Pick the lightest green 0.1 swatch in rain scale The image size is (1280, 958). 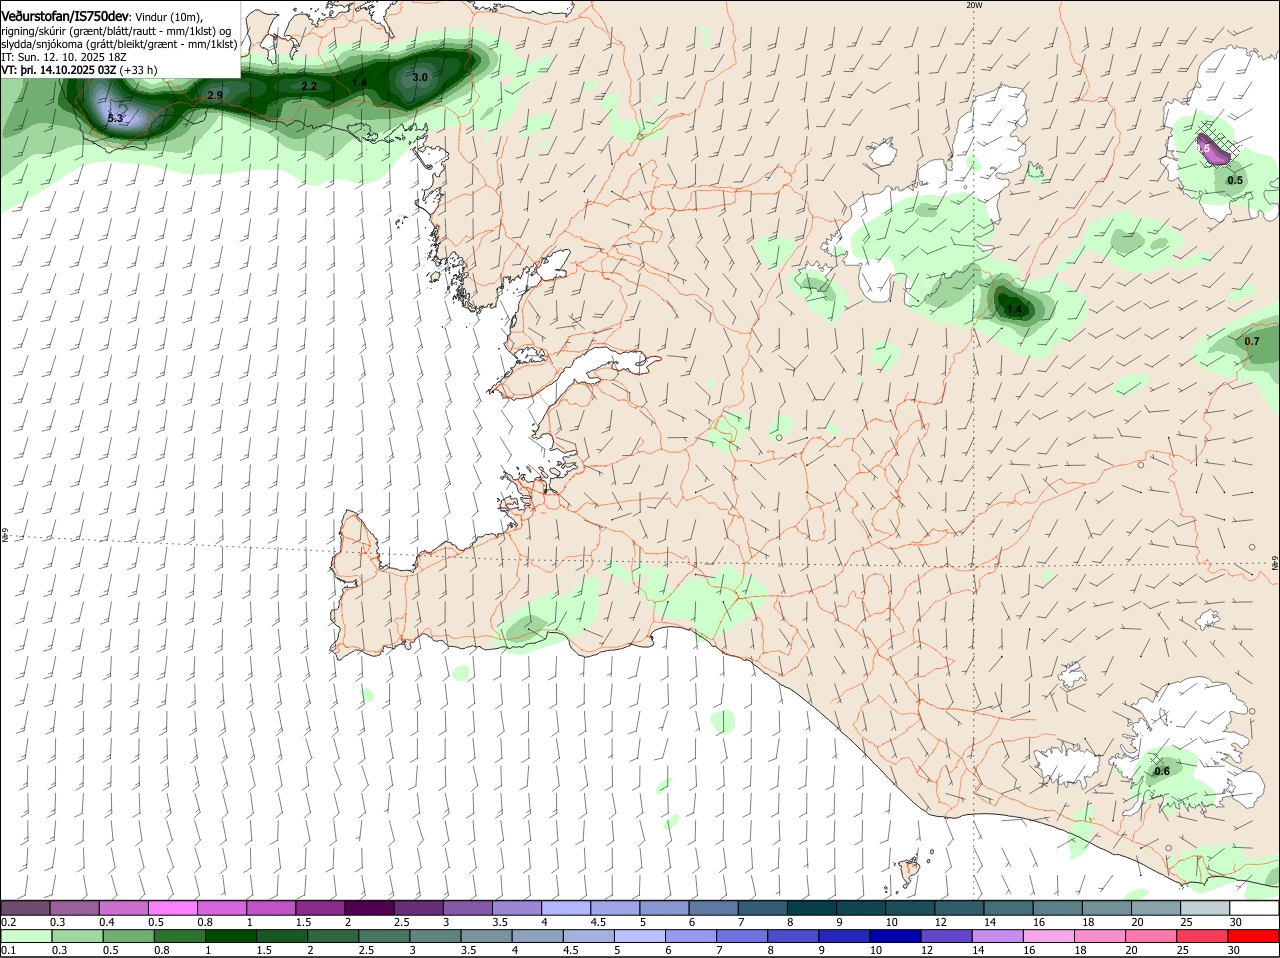[25, 936]
